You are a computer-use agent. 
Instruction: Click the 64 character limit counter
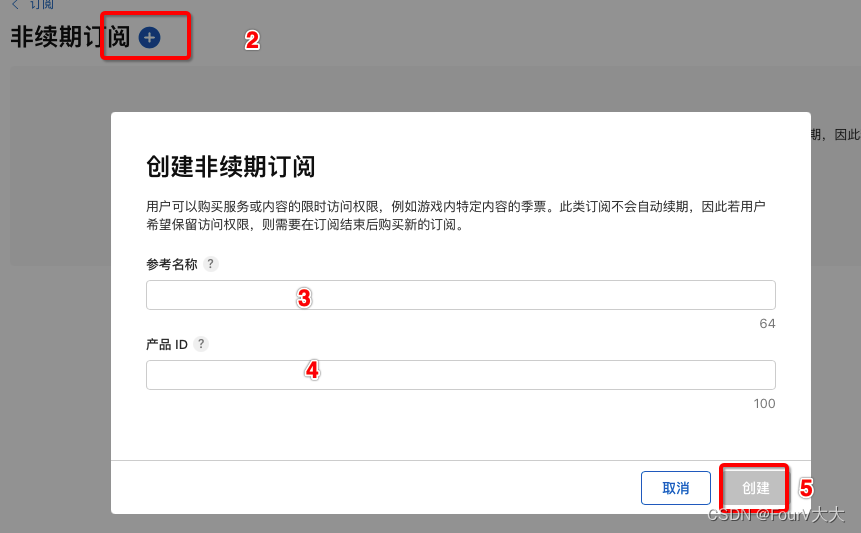(767, 324)
